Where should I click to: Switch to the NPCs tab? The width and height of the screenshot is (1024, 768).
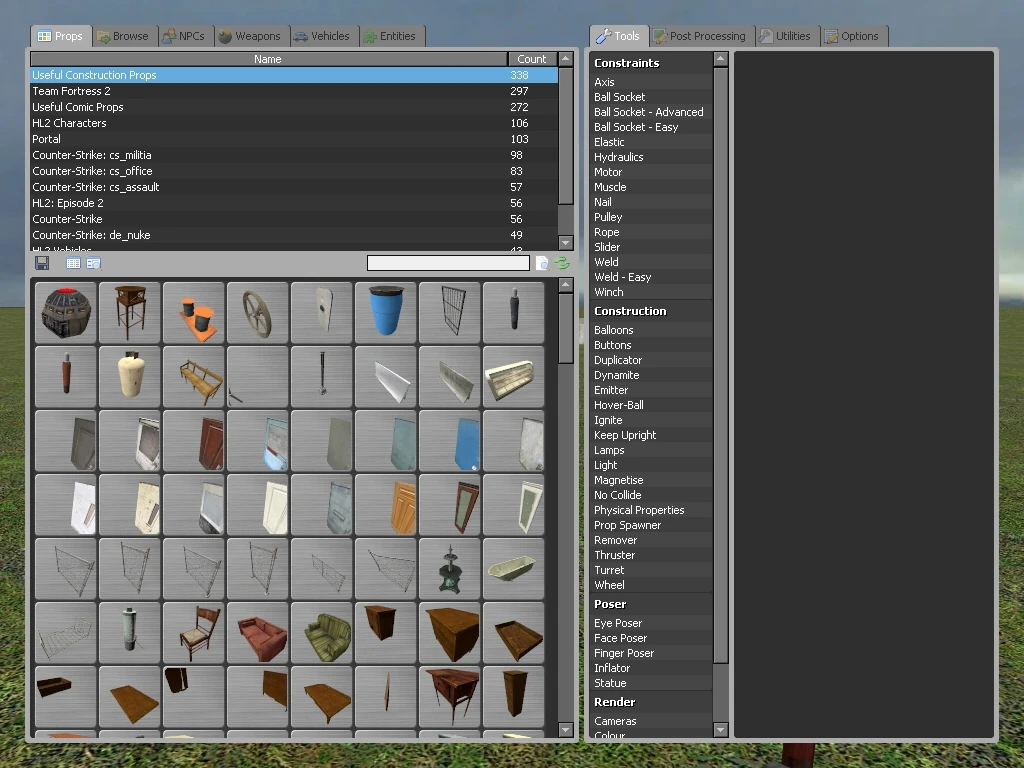184,36
